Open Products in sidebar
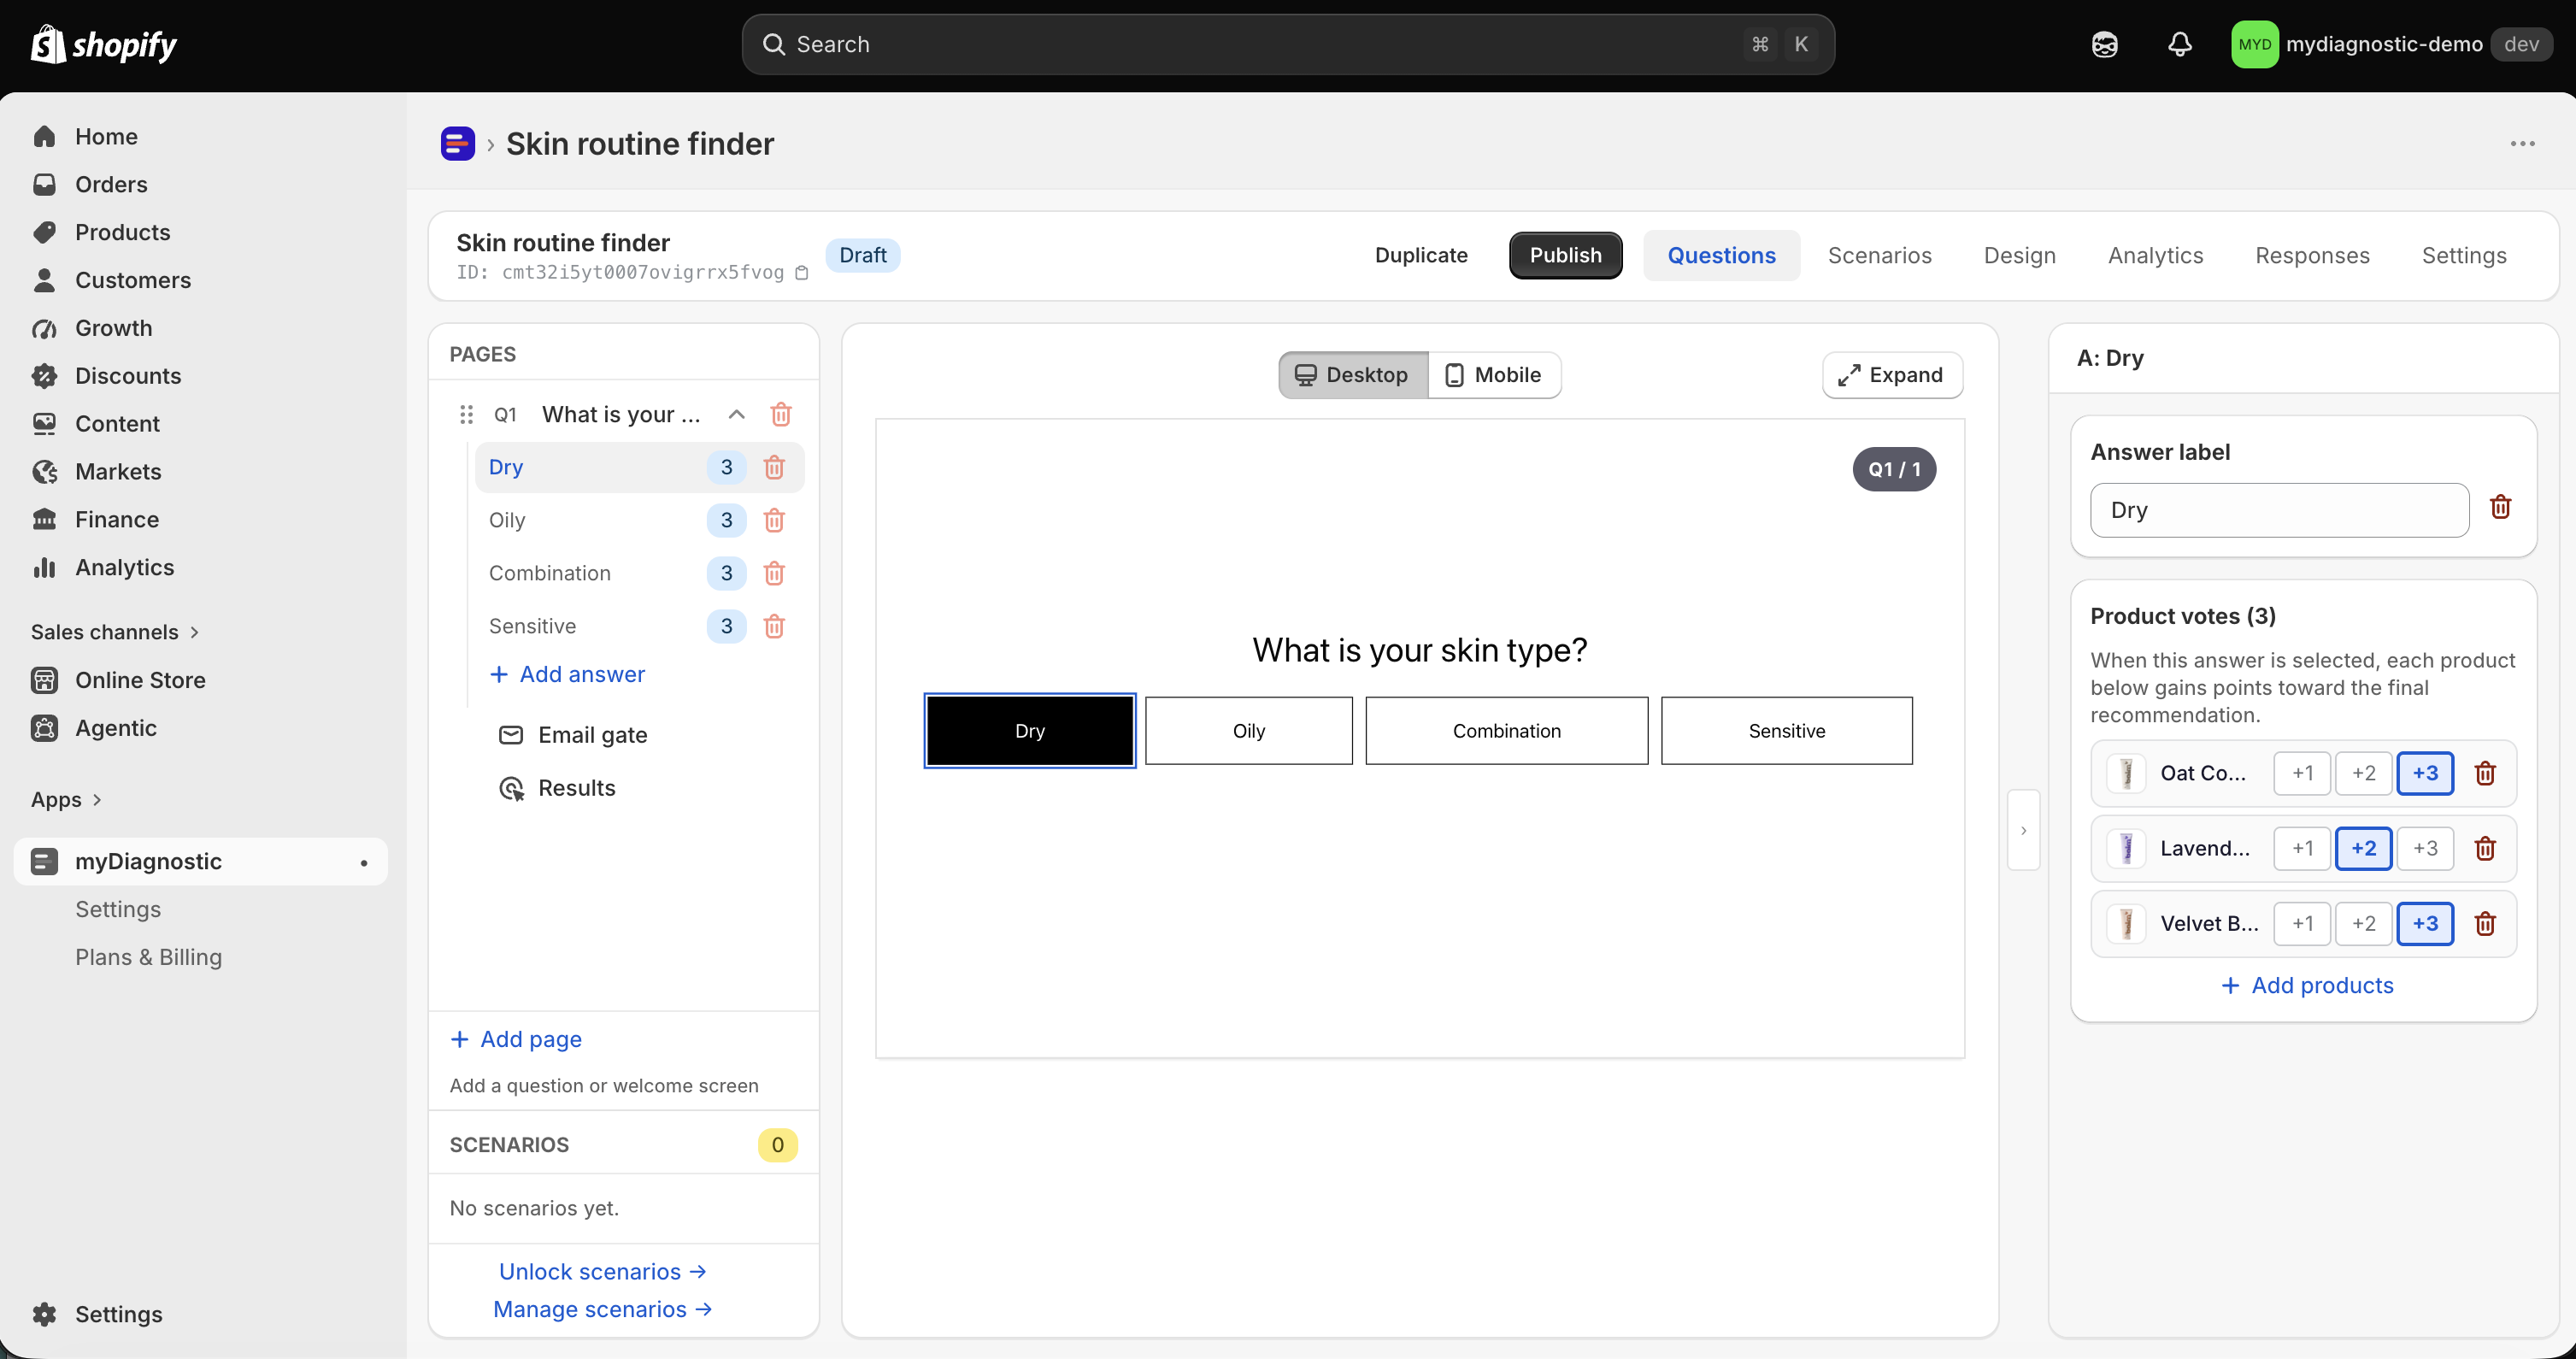Image resolution: width=2576 pixels, height=1359 pixels. 200,232
